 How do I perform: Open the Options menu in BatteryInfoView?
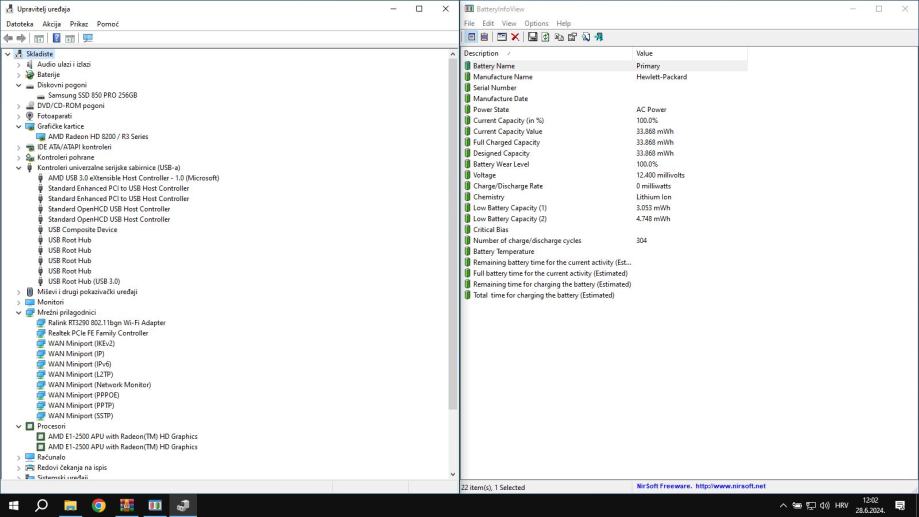[x=536, y=23]
